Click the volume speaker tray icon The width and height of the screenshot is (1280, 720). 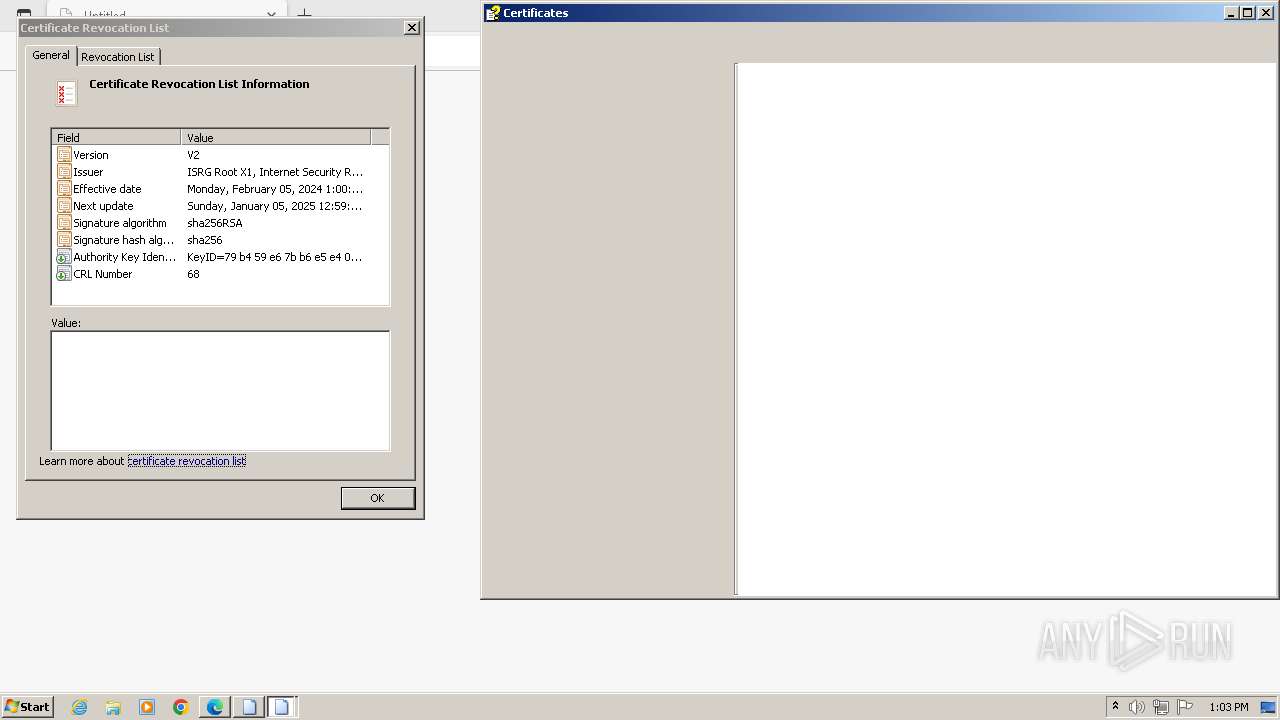(1137, 707)
